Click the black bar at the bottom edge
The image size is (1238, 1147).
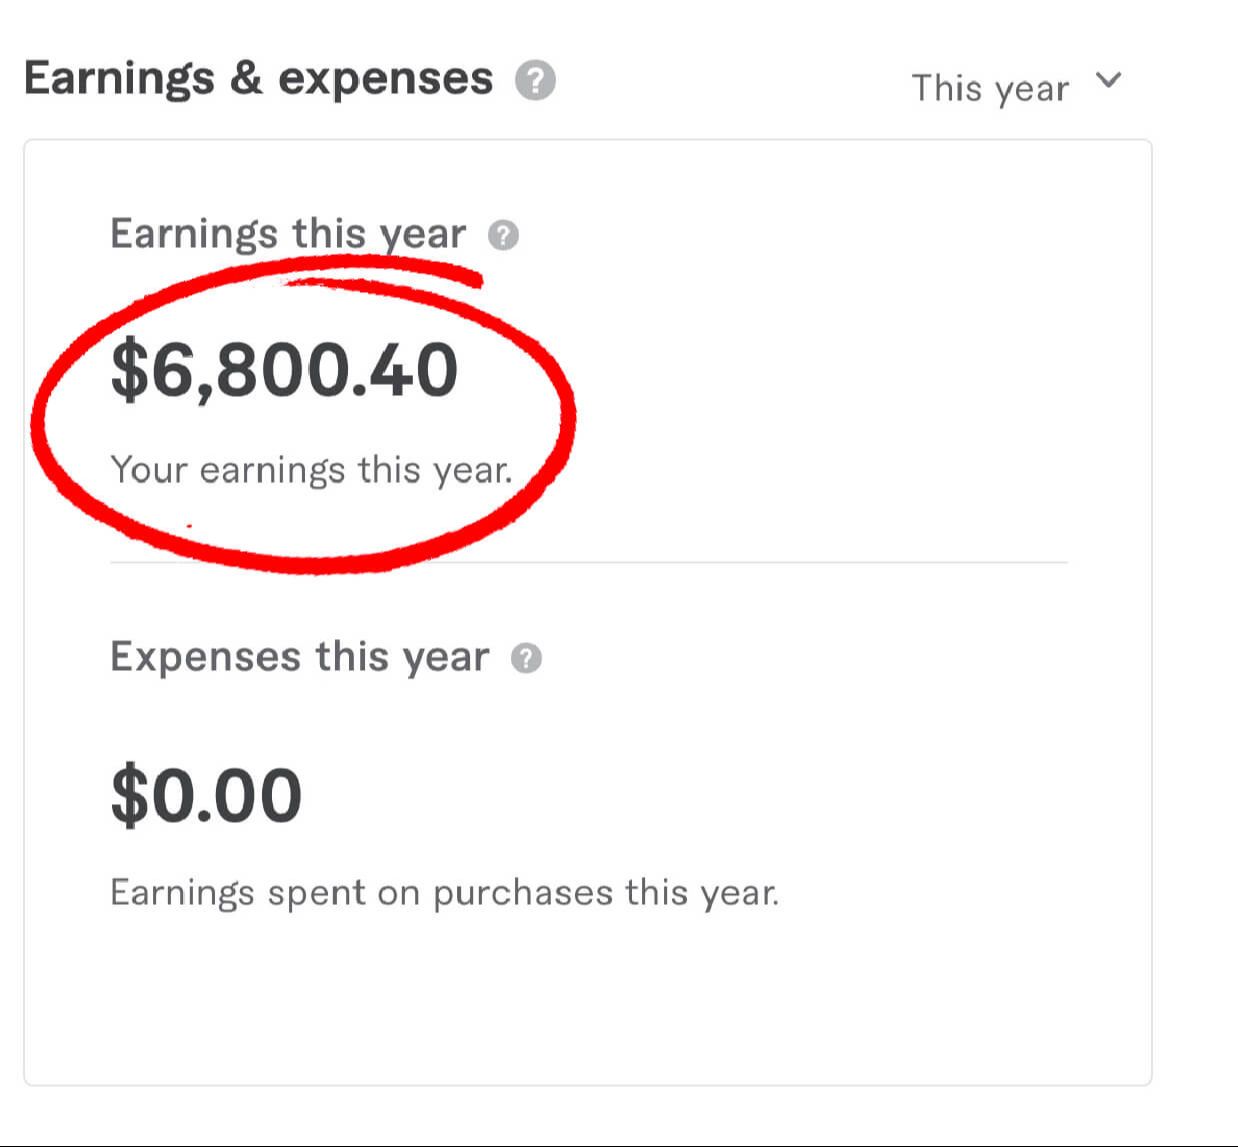pyautogui.click(x=619, y=1144)
